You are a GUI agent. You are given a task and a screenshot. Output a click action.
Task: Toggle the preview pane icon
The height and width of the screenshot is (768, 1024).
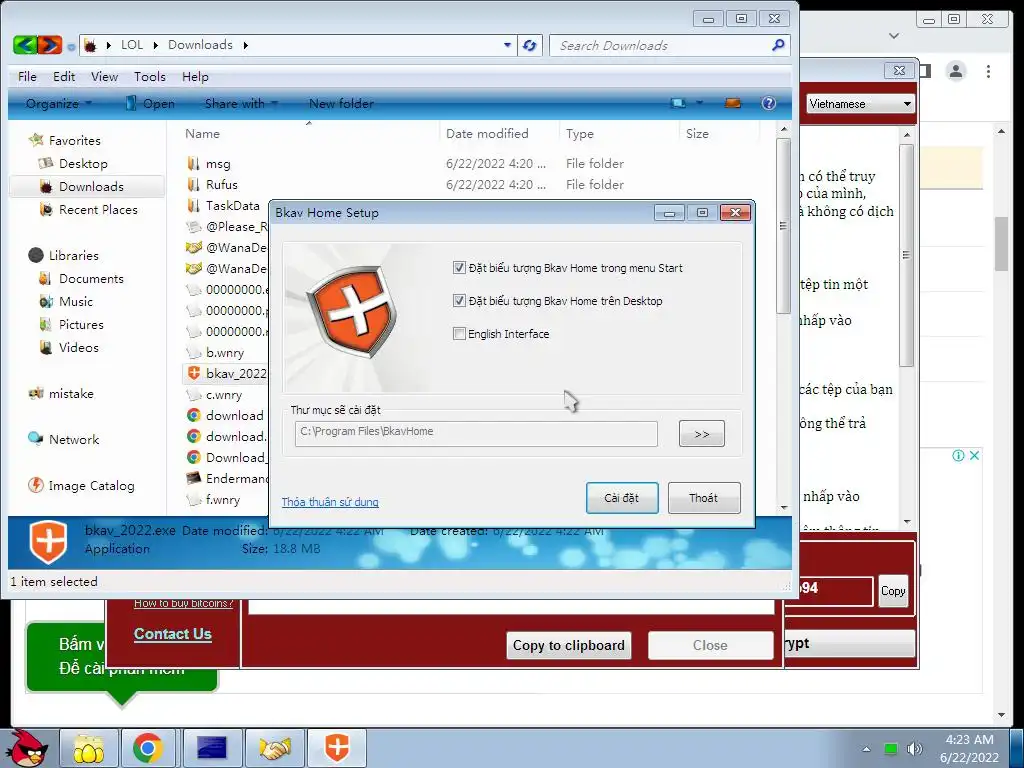pos(733,103)
